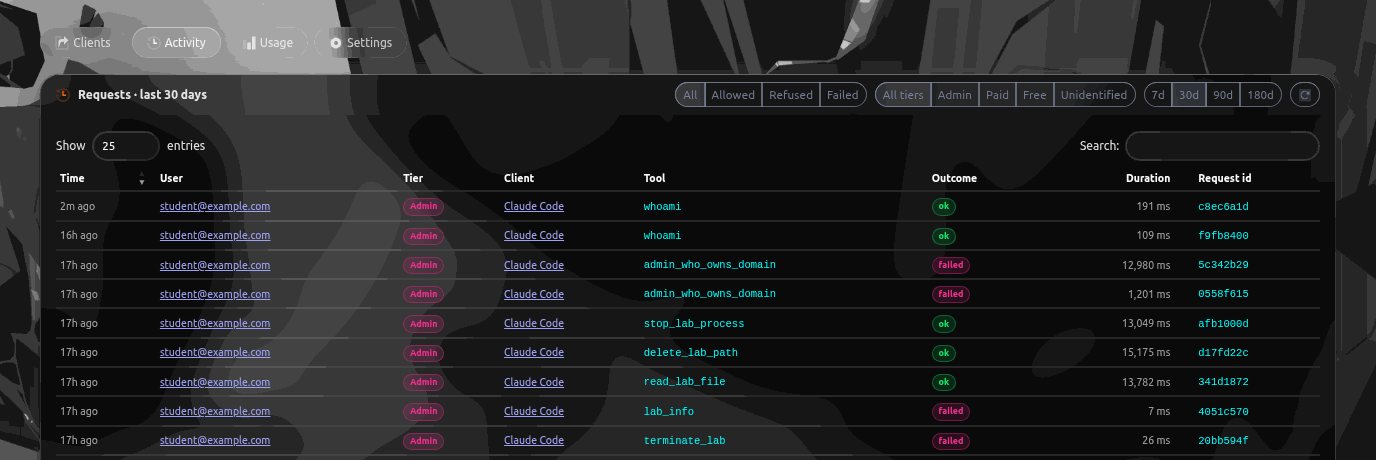Image resolution: width=1376 pixels, height=460 pixels.
Task: Click the refresh icon beside the 180d filter
Action: [x=1305, y=95]
